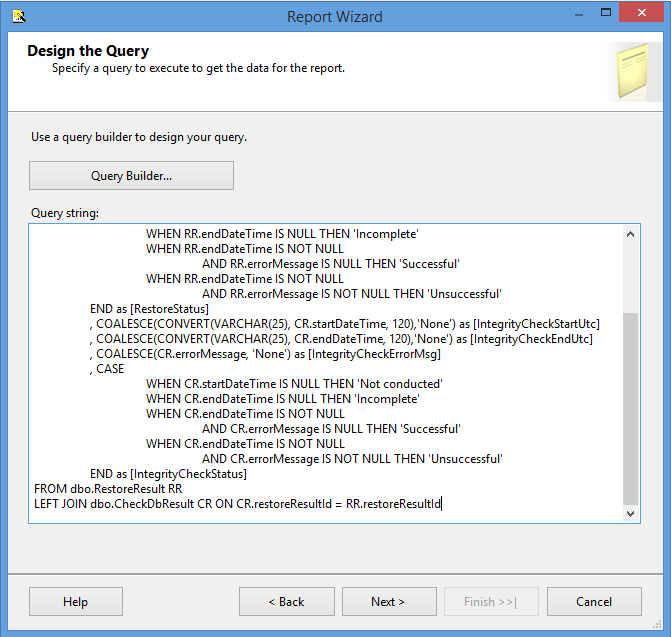Click the greyed-out Finish button

point(490,602)
